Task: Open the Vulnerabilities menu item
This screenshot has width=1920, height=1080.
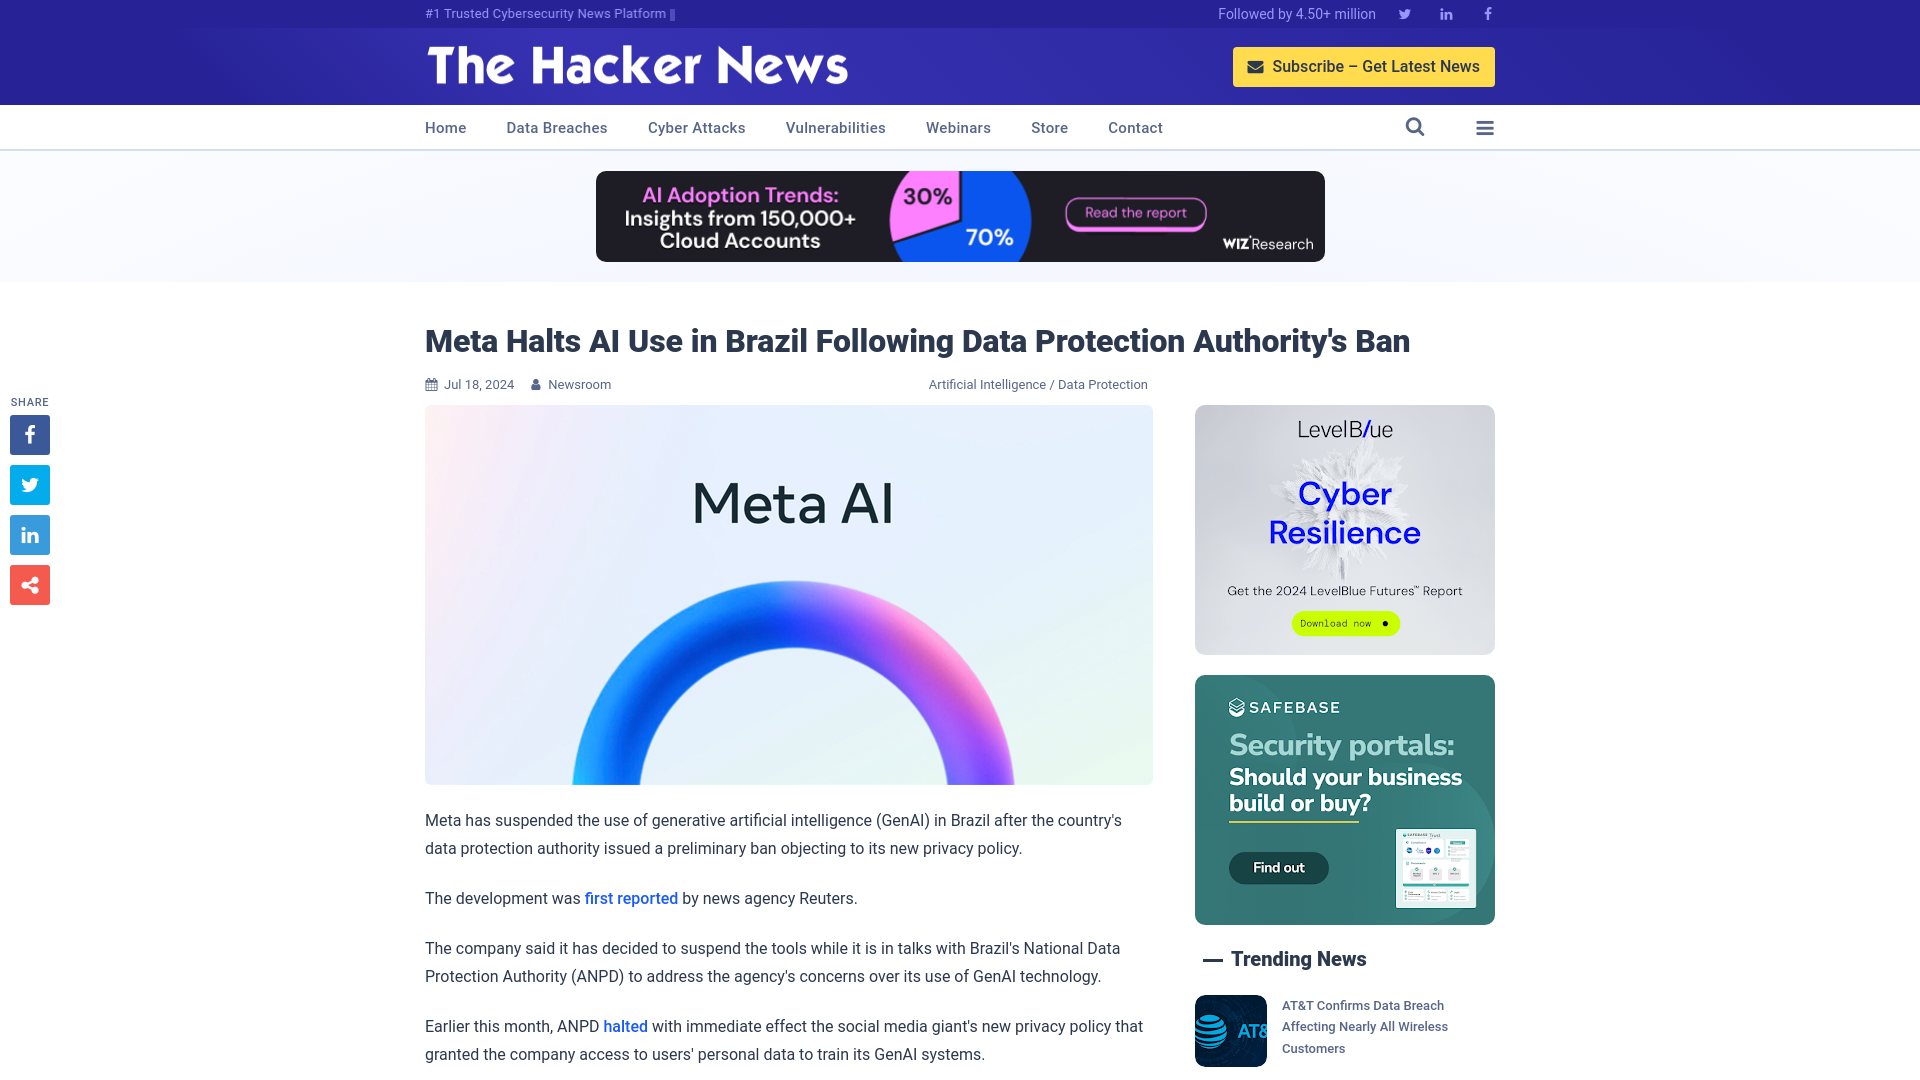Action: tap(835, 127)
